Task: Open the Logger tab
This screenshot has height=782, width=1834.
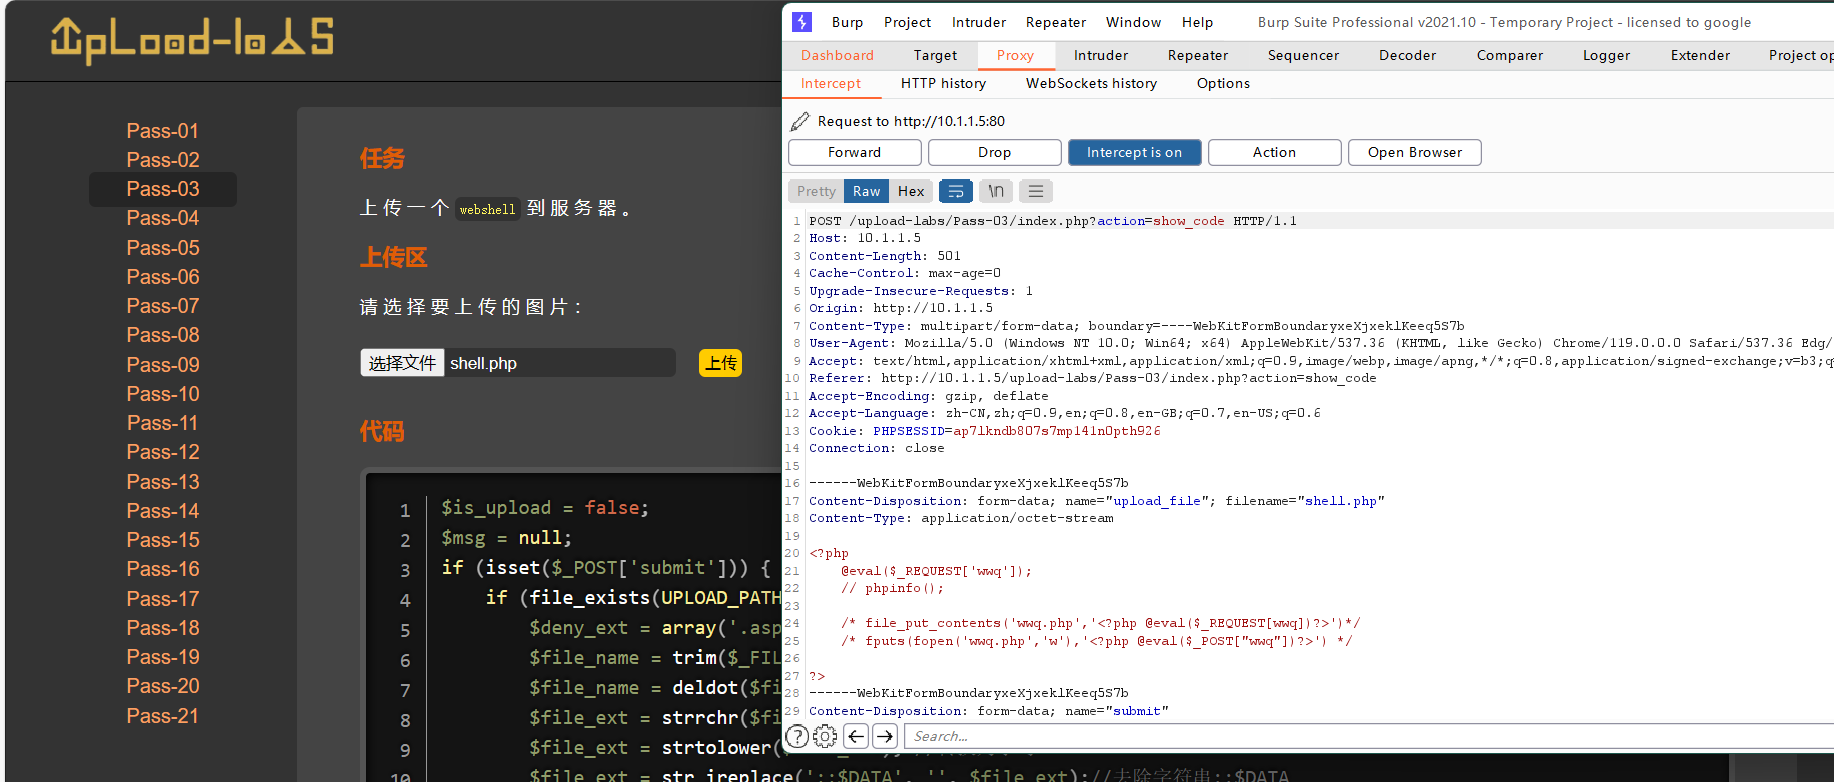Action: [1606, 55]
